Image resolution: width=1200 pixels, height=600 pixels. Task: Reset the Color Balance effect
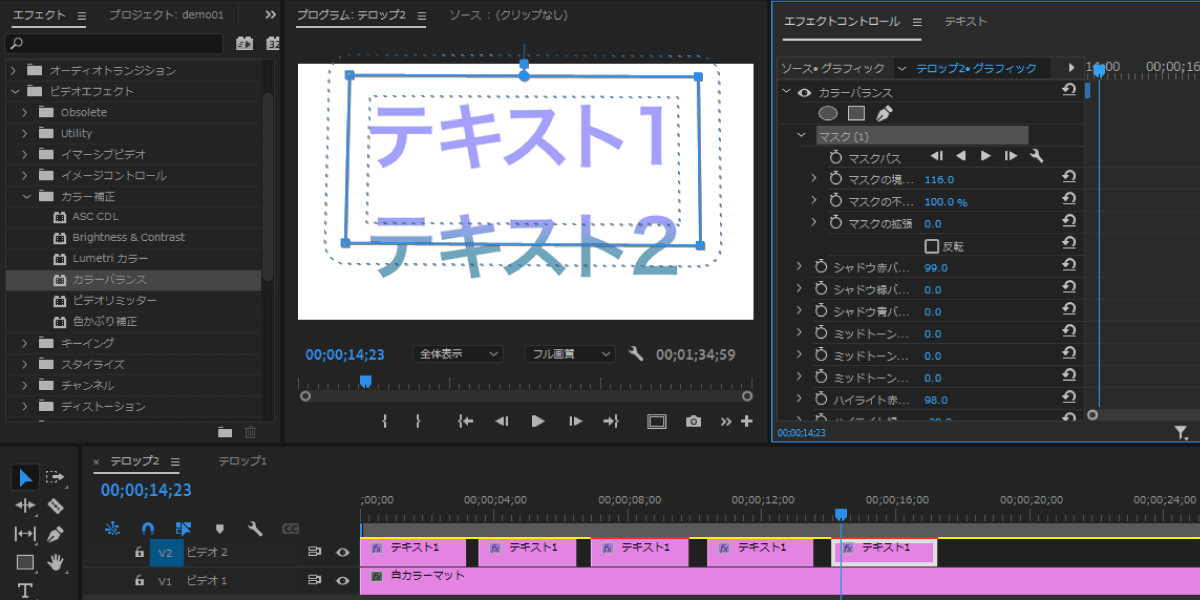(x=1069, y=91)
